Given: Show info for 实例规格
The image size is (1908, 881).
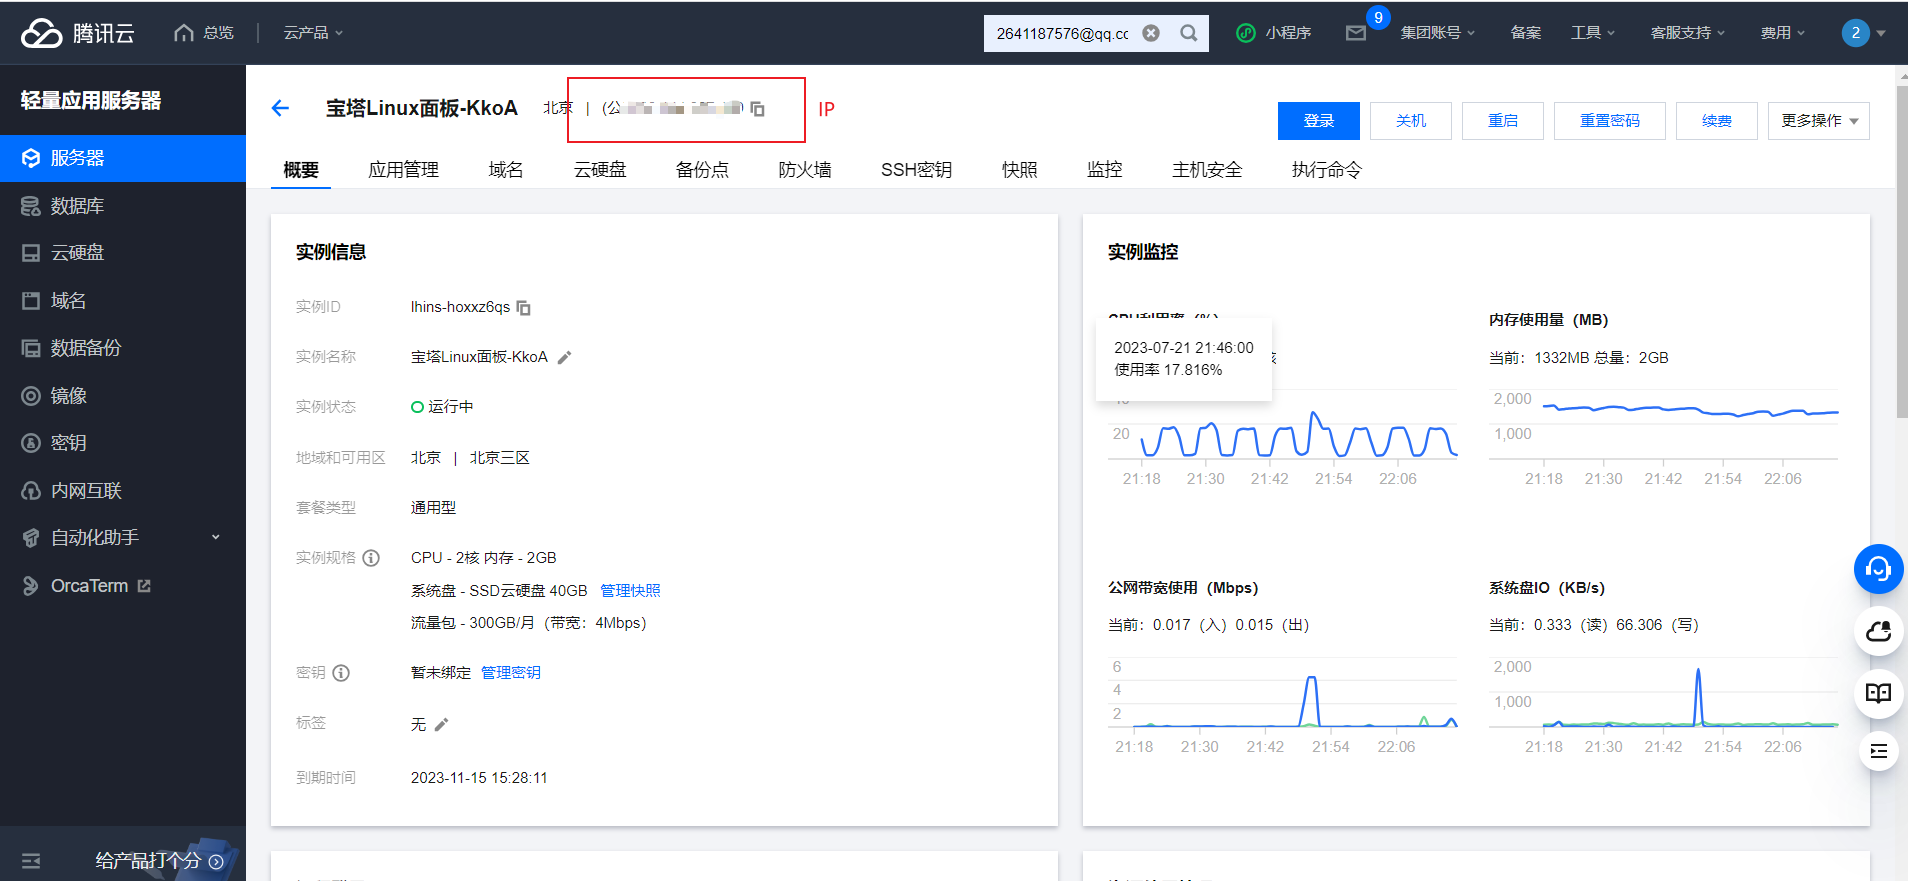Looking at the screenshot, I should [x=371, y=558].
